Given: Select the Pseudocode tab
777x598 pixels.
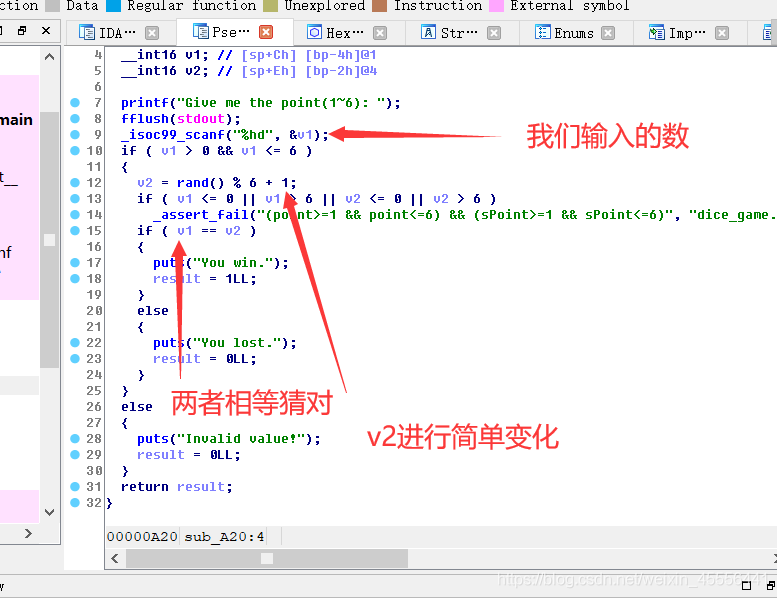Looking at the screenshot, I should pyautogui.click(x=221, y=32).
